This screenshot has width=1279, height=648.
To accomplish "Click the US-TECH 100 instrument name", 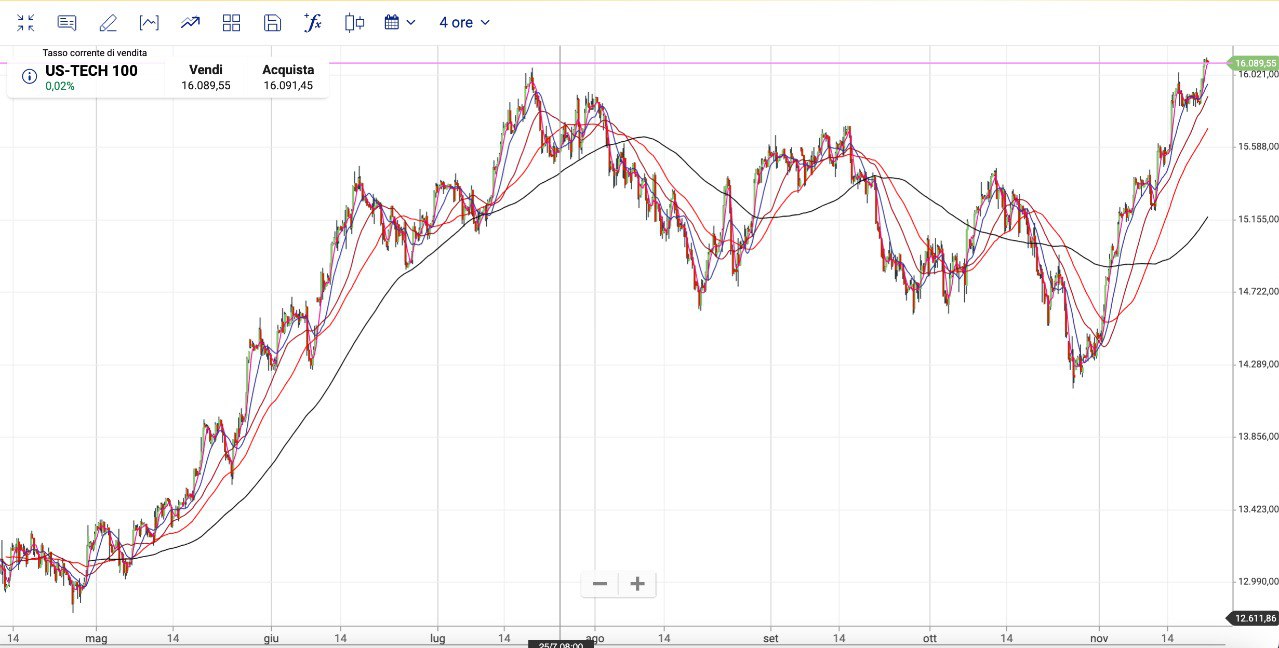I will click(91, 71).
